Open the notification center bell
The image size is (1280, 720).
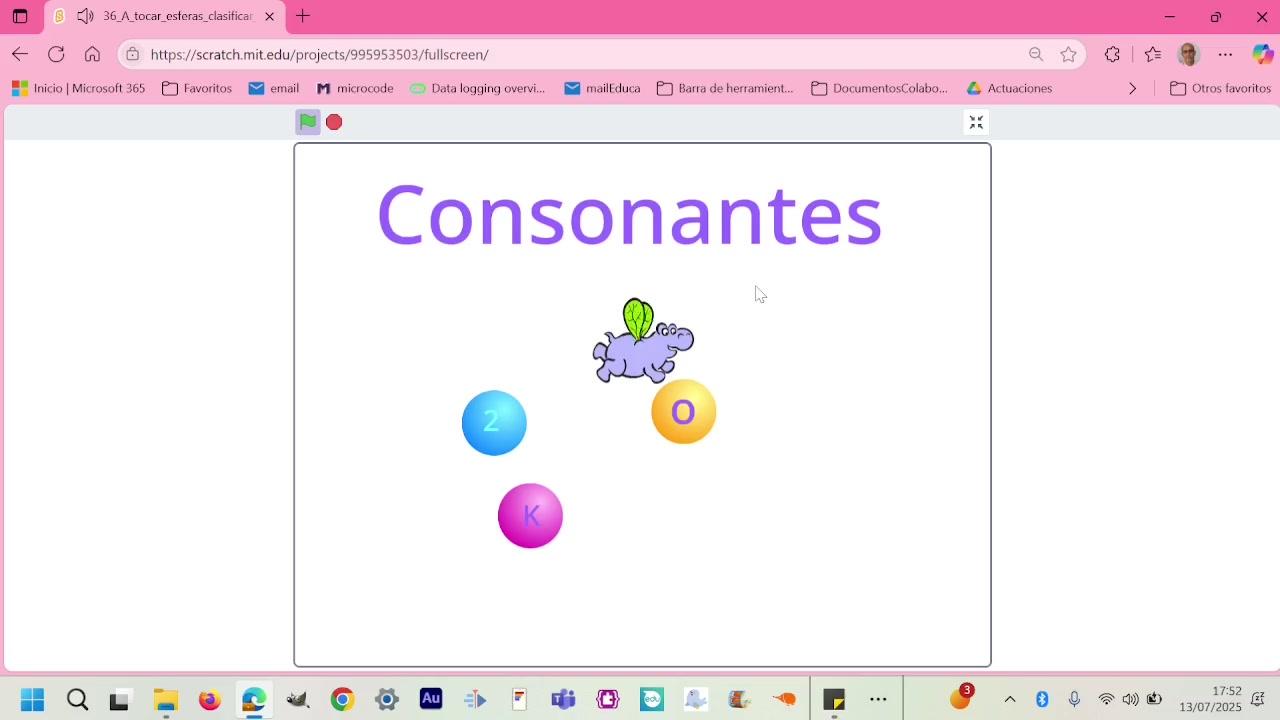1258,699
